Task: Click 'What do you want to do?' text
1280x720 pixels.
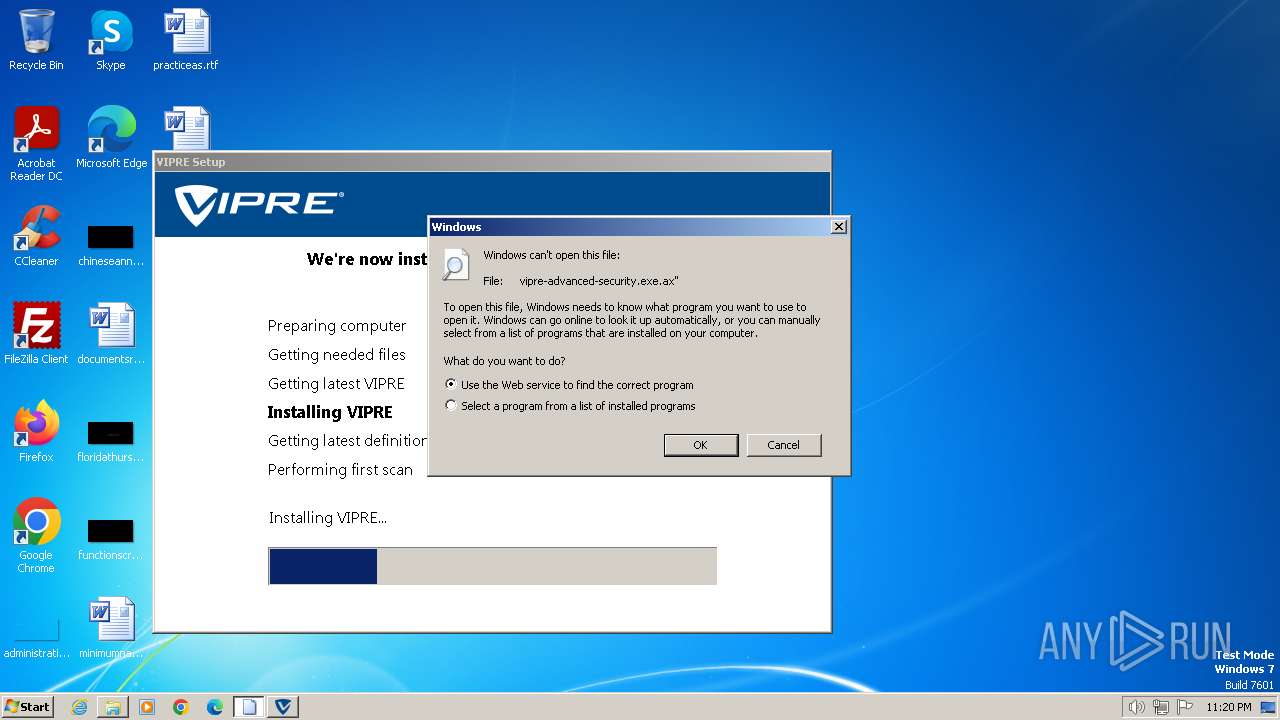Action: click(x=504, y=361)
